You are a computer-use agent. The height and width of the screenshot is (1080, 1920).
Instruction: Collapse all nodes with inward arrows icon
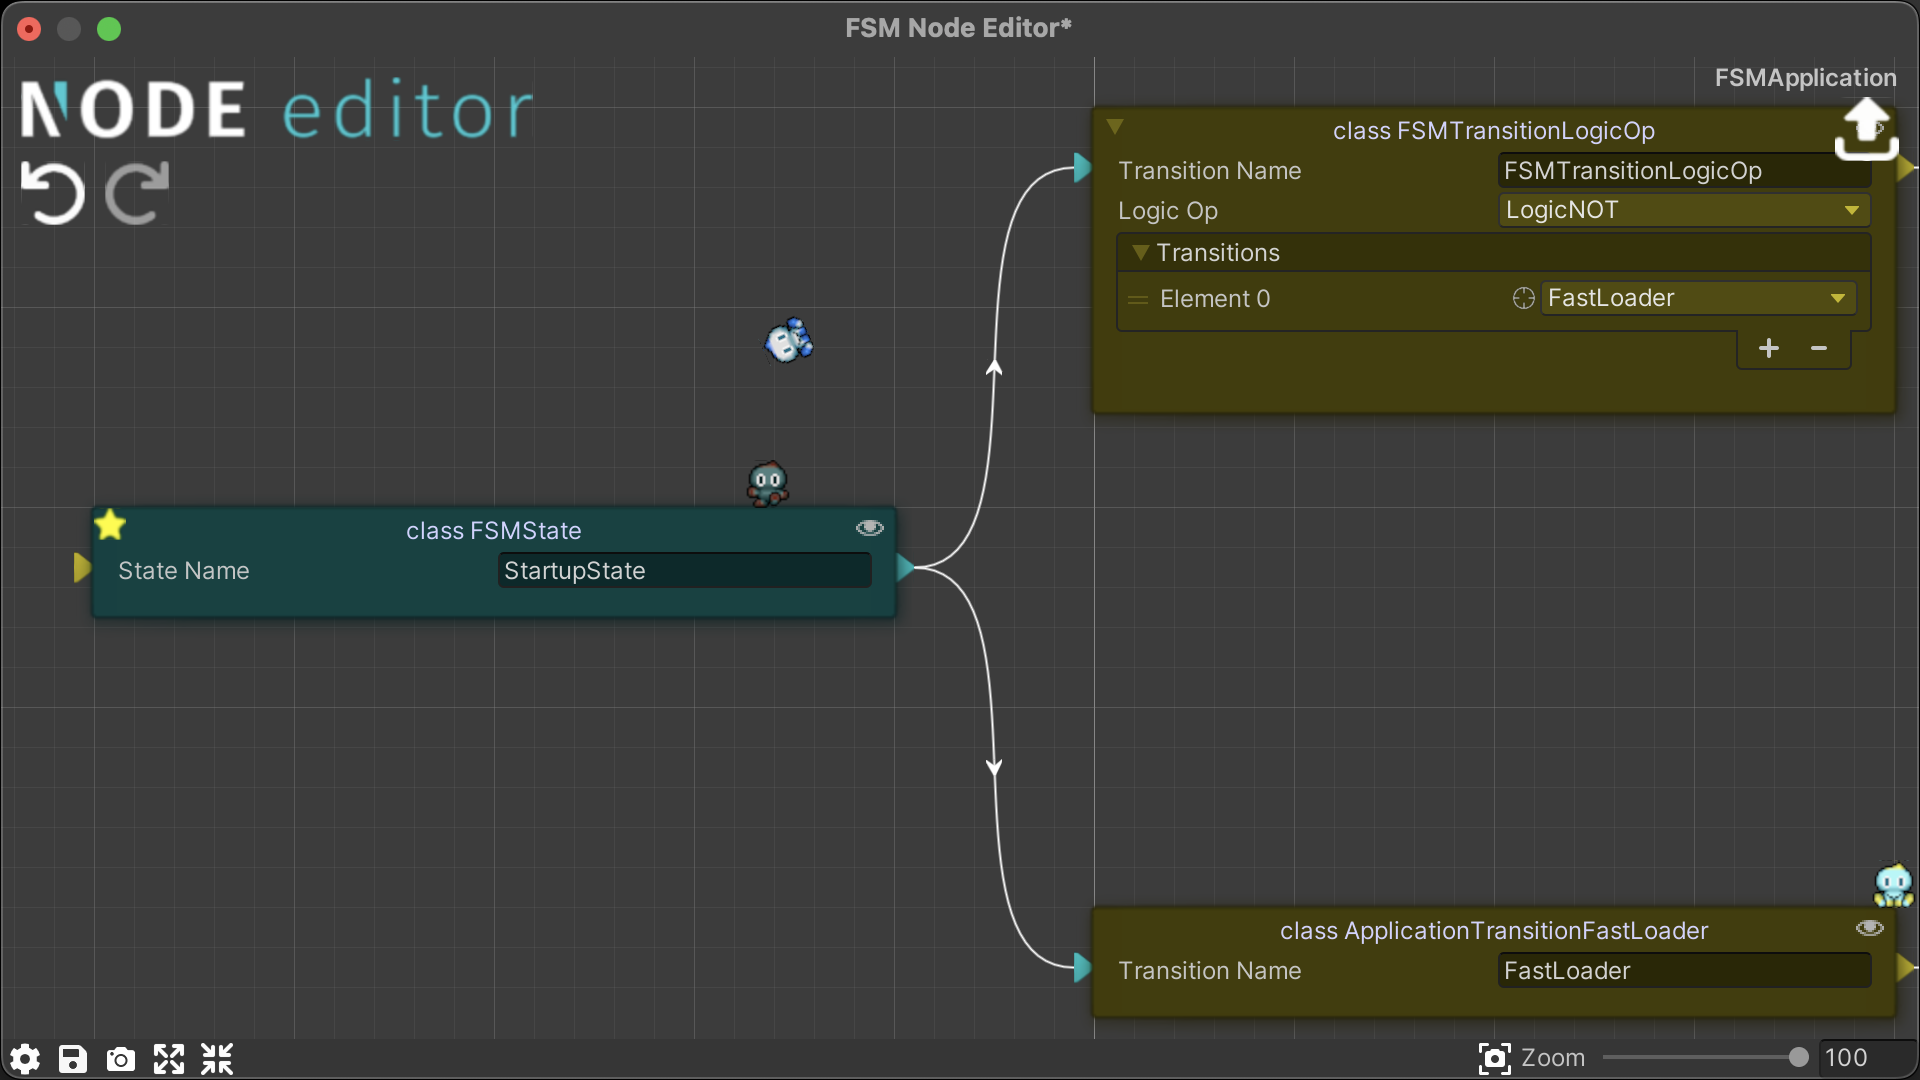tap(217, 1059)
